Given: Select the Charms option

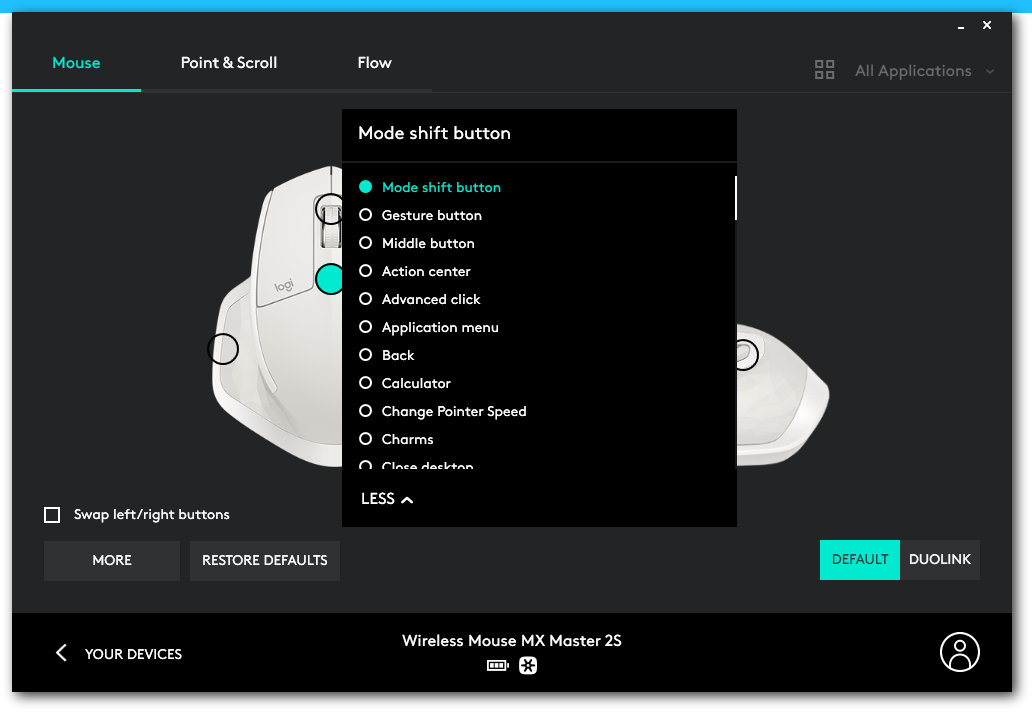Looking at the screenshot, I should [x=396, y=439].
